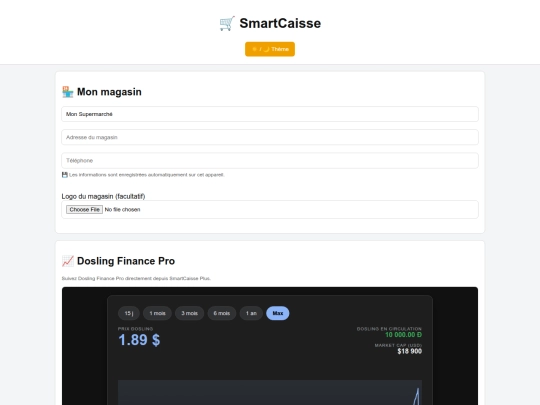Click the 1.89 $ Dosling price

139,340
